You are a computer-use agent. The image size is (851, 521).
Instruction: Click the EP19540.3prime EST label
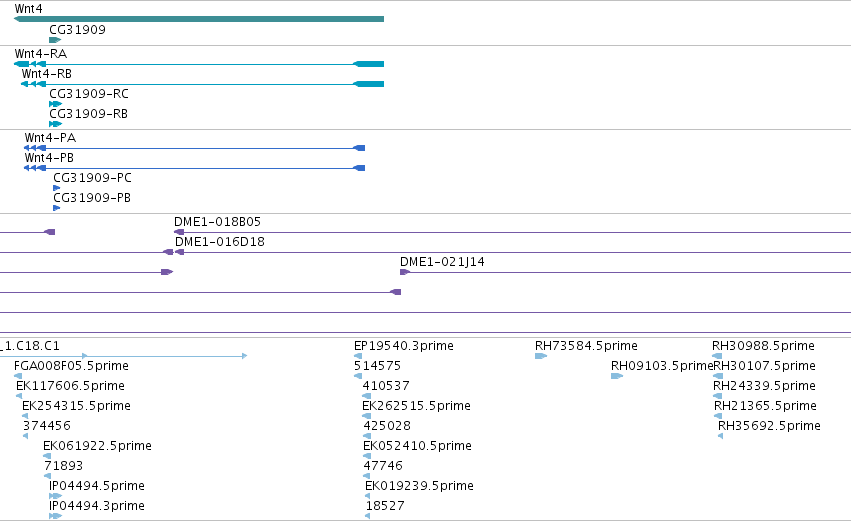tap(404, 346)
